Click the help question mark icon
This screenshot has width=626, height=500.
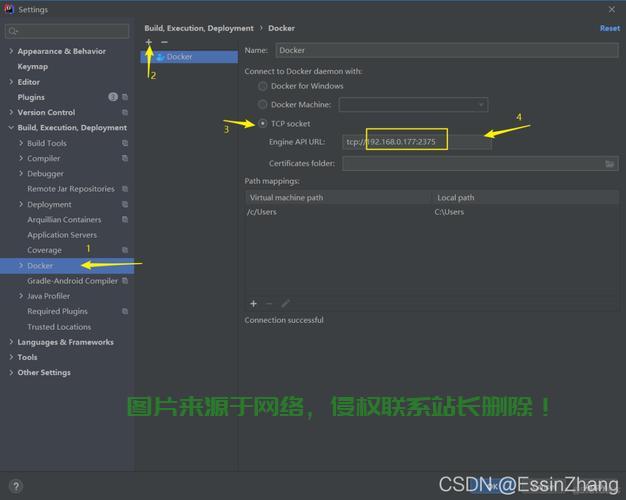(15, 486)
